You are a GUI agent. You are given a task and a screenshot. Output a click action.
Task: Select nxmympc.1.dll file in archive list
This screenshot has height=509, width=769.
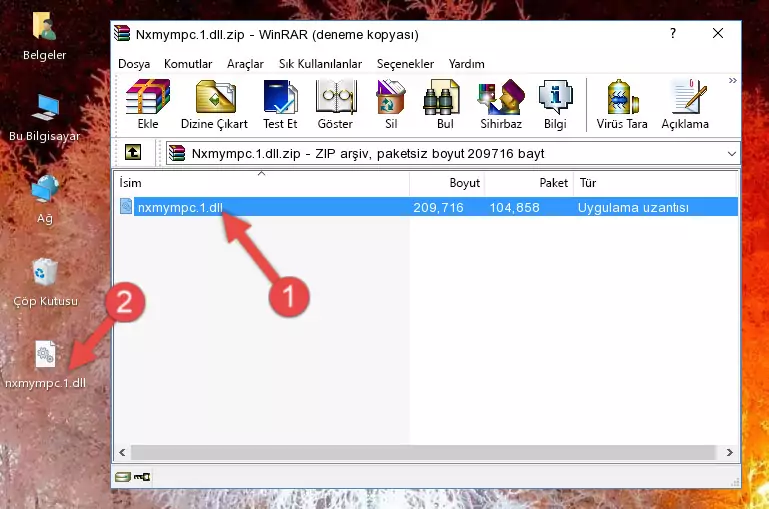tap(180, 207)
